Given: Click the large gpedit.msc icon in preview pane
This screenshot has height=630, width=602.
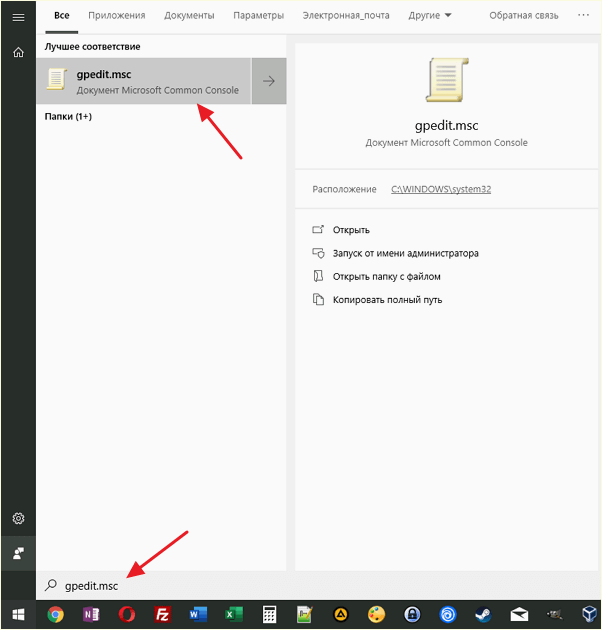Looking at the screenshot, I should click(447, 80).
